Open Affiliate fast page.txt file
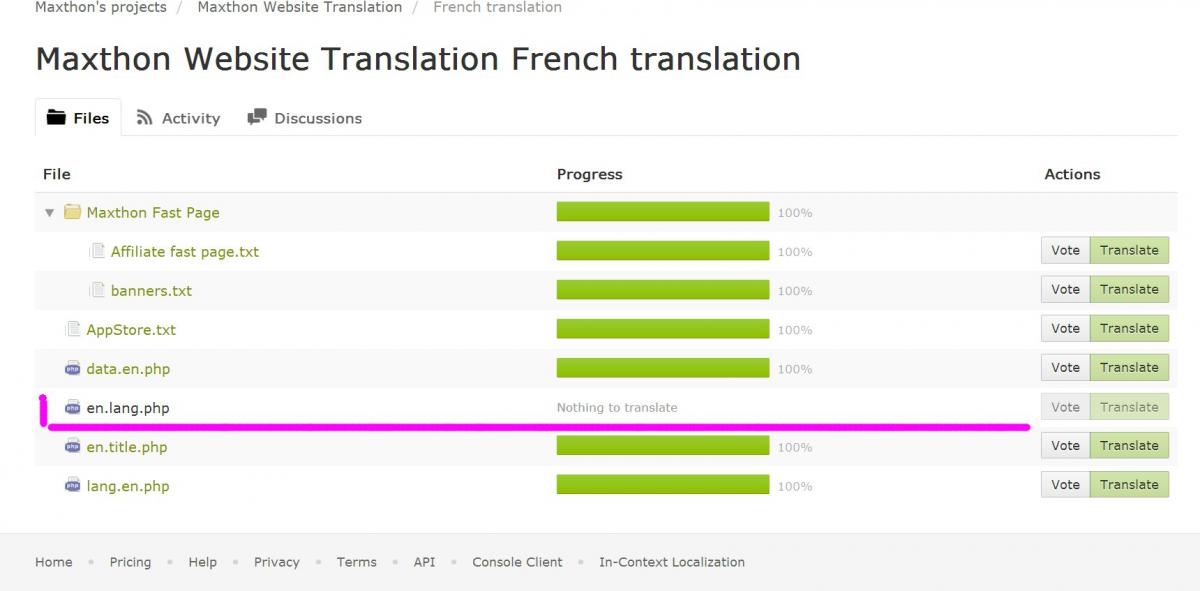Image resolution: width=1200 pixels, height=591 pixels. (185, 251)
